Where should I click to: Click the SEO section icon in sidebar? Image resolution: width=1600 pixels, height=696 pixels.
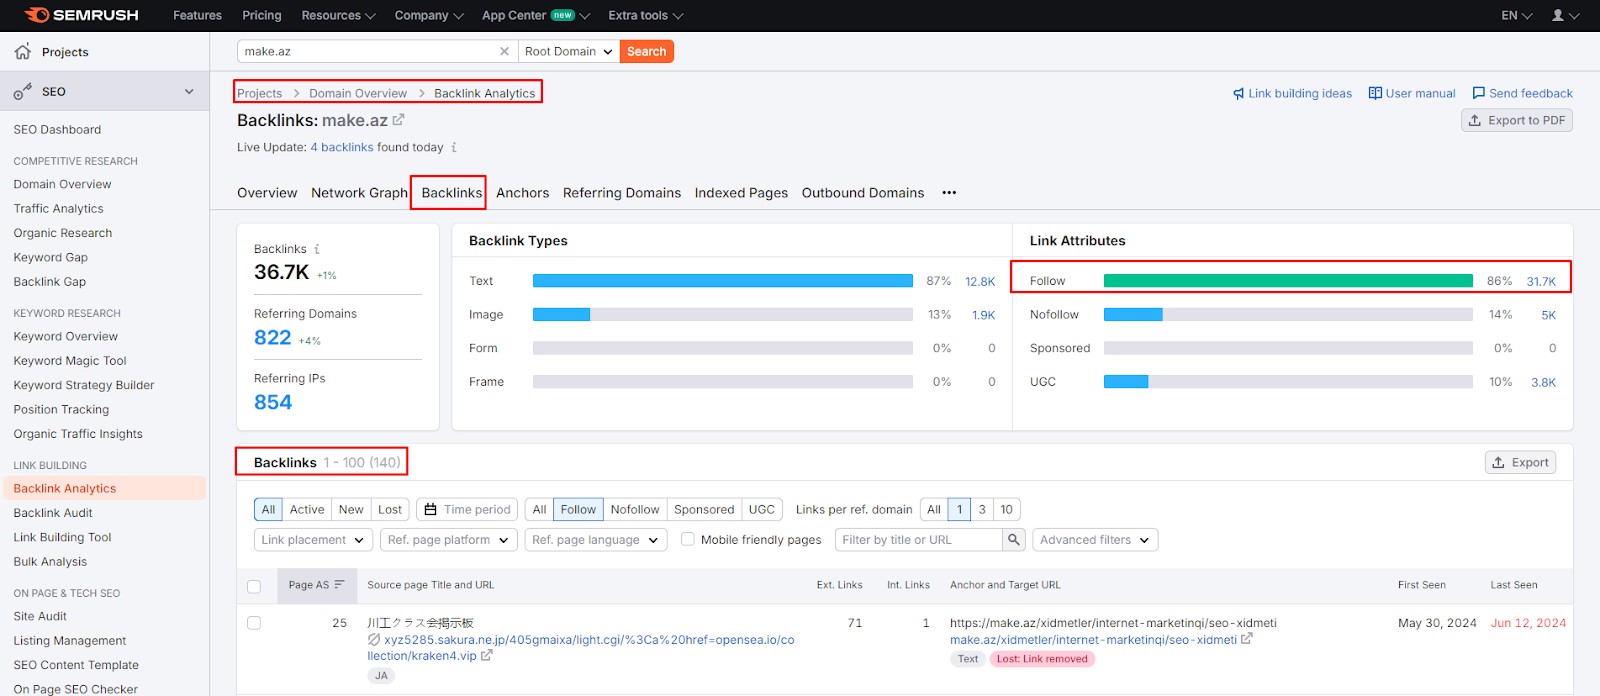(23, 91)
